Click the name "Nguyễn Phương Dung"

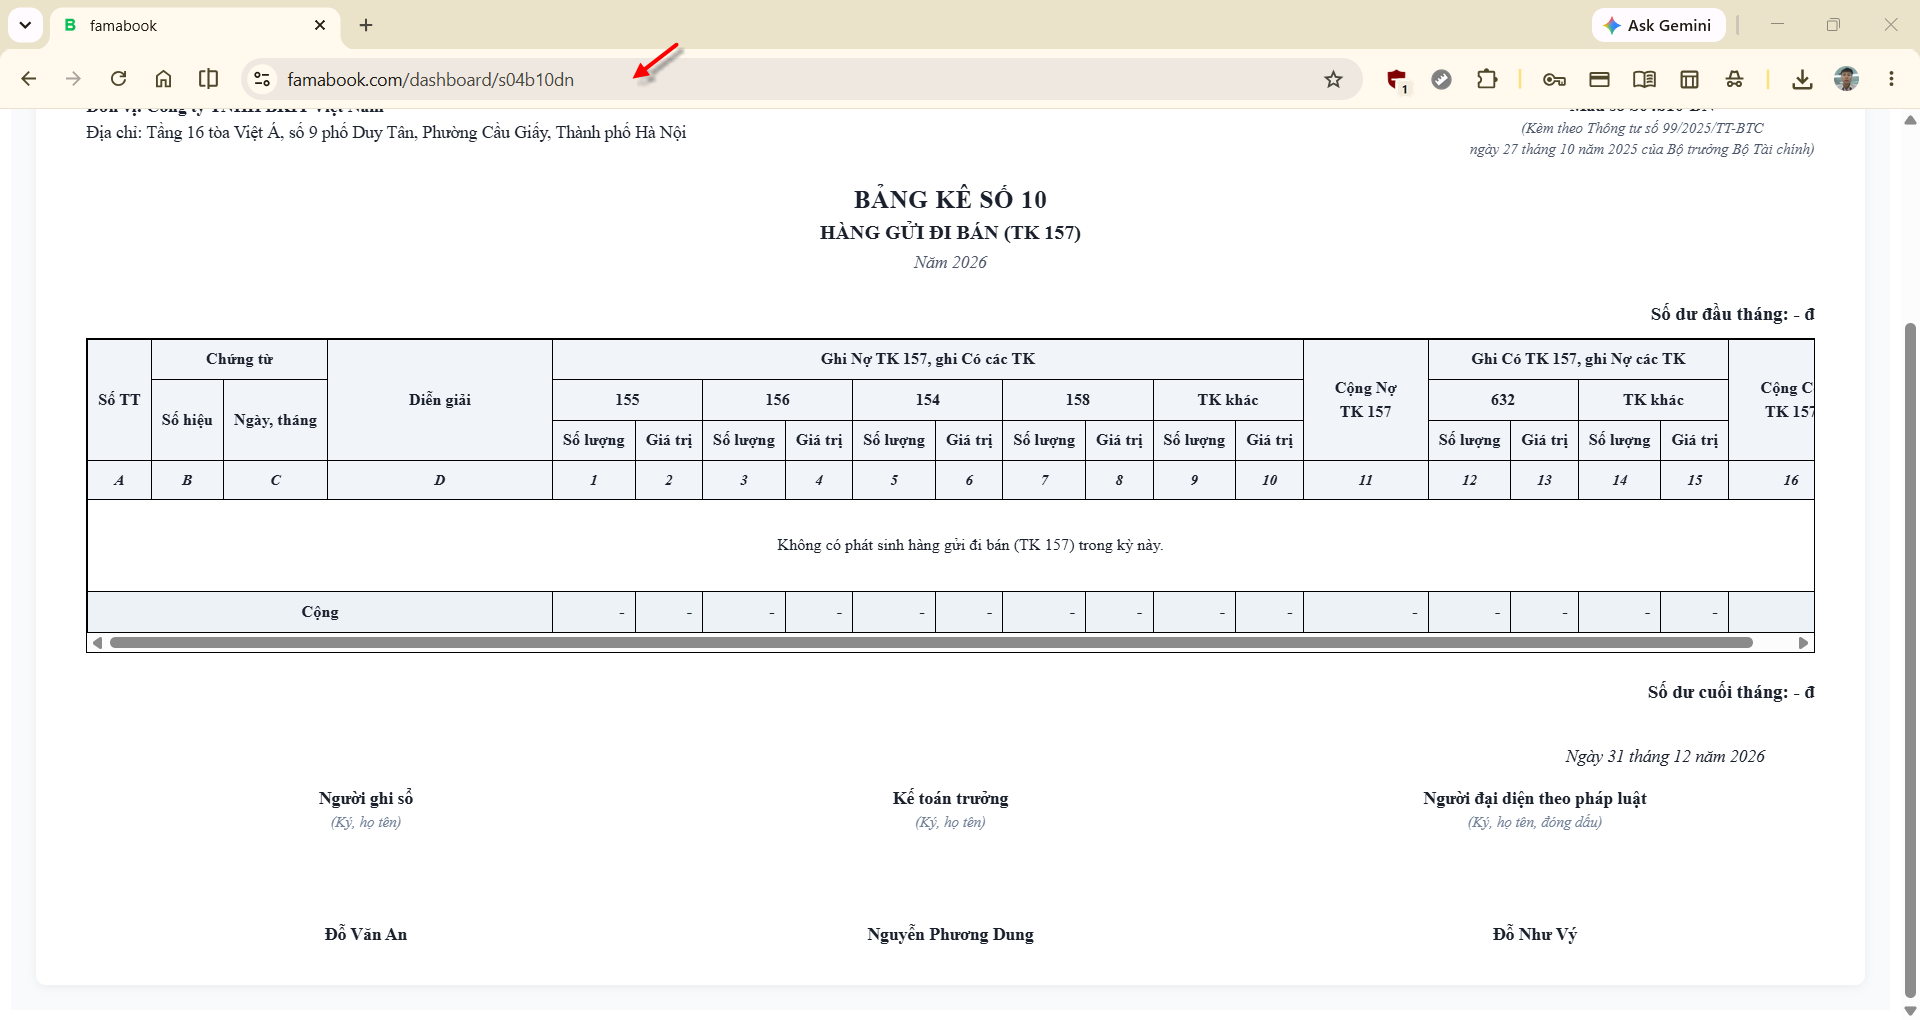point(950,934)
